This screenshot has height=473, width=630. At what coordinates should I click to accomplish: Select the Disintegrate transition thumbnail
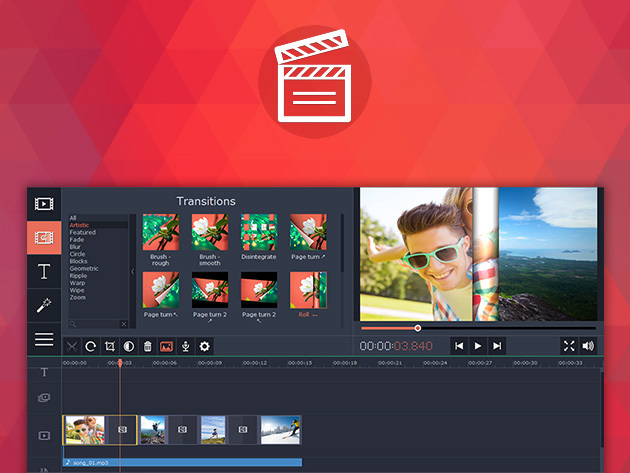tap(259, 231)
